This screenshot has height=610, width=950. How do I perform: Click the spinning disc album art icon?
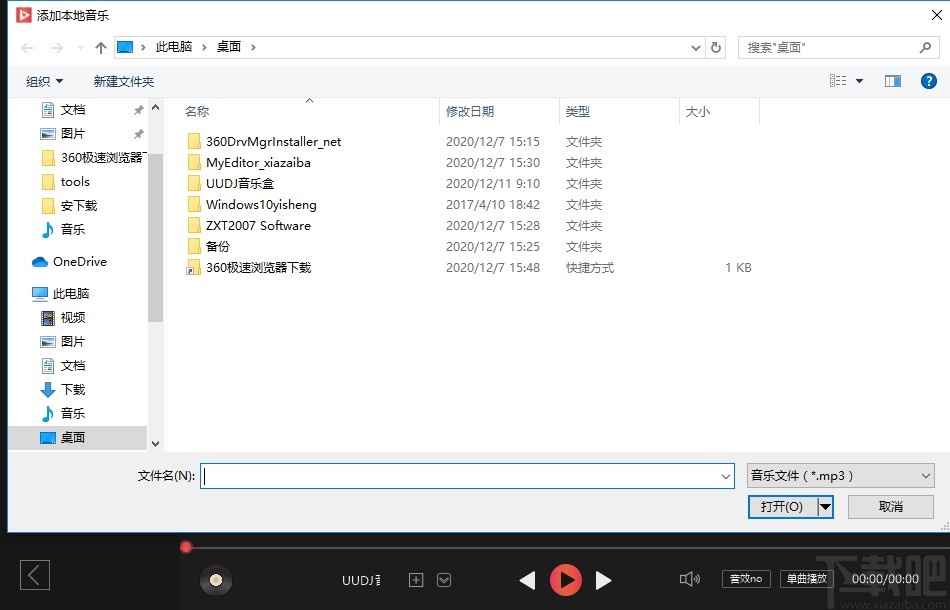tap(216, 579)
